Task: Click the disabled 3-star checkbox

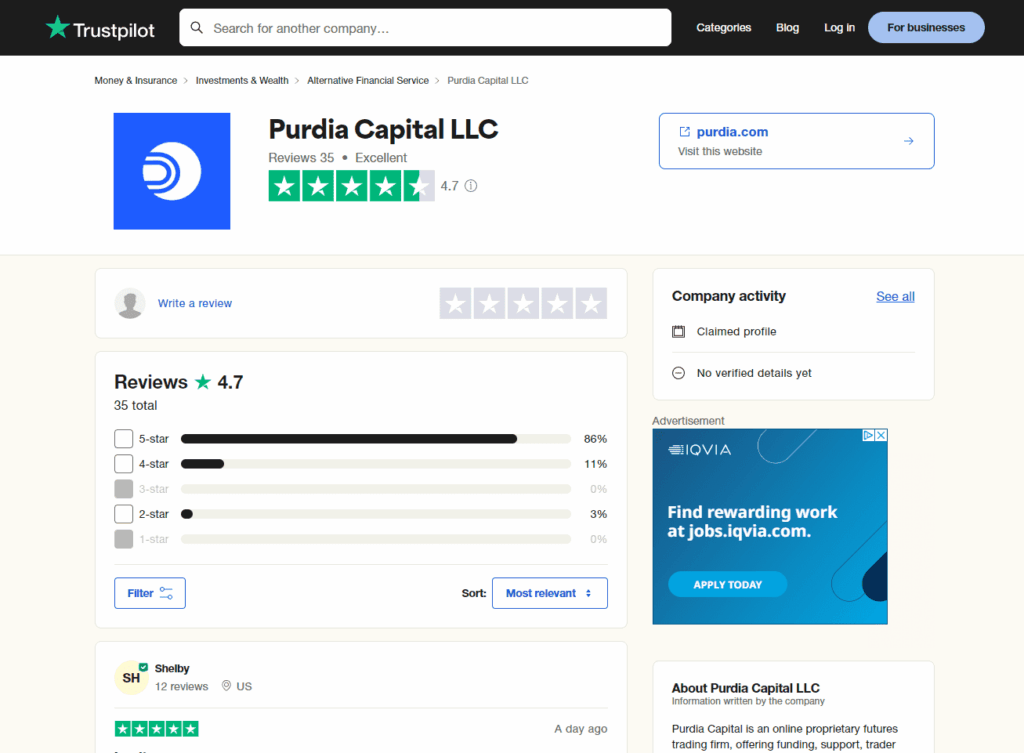Action: point(123,489)
